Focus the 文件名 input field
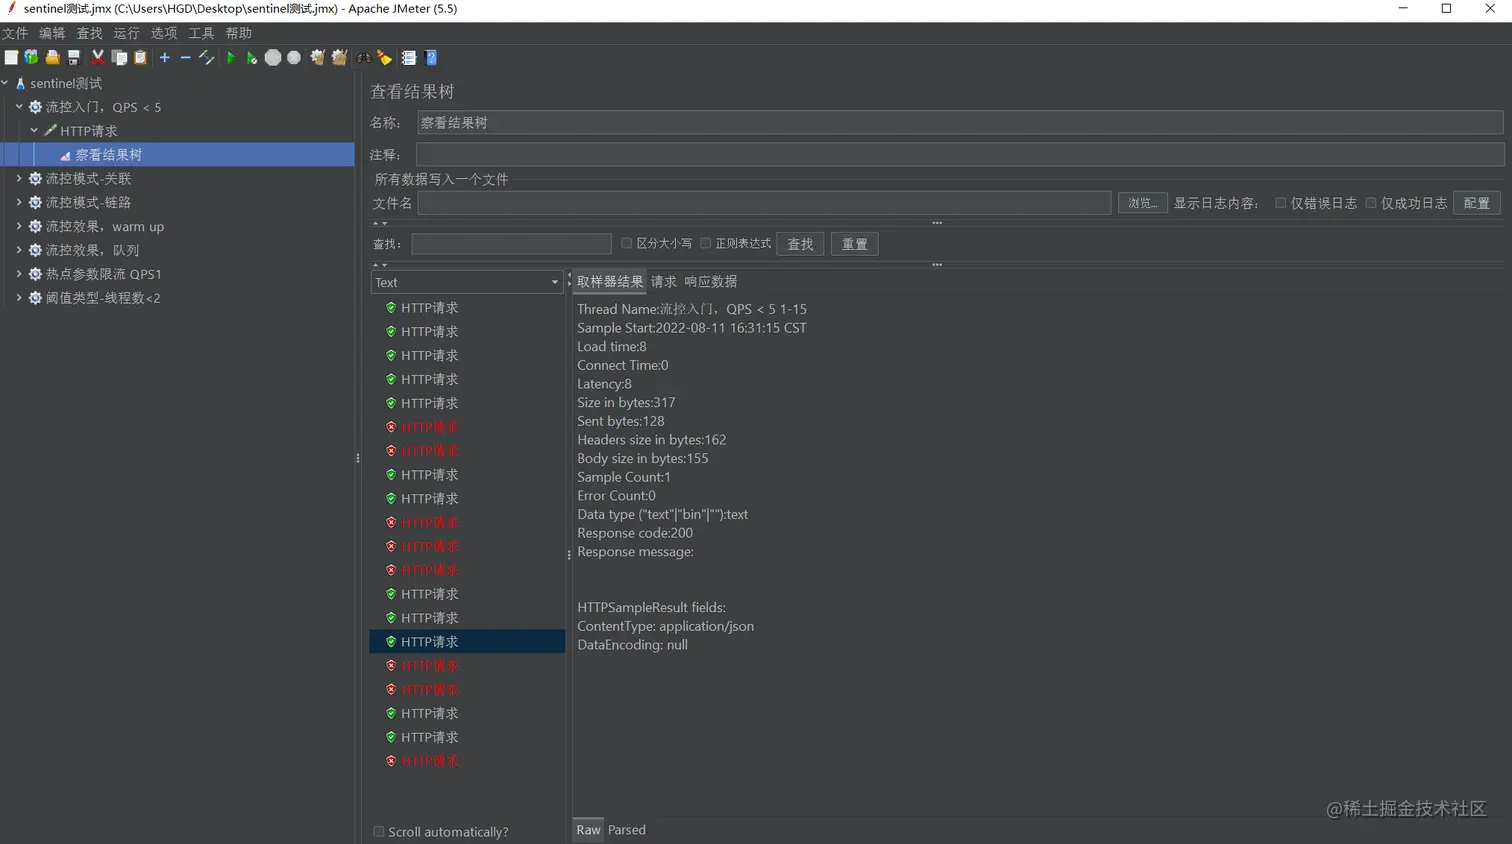The height and width of the screenshot is (844, 1512). pos(764,203)
